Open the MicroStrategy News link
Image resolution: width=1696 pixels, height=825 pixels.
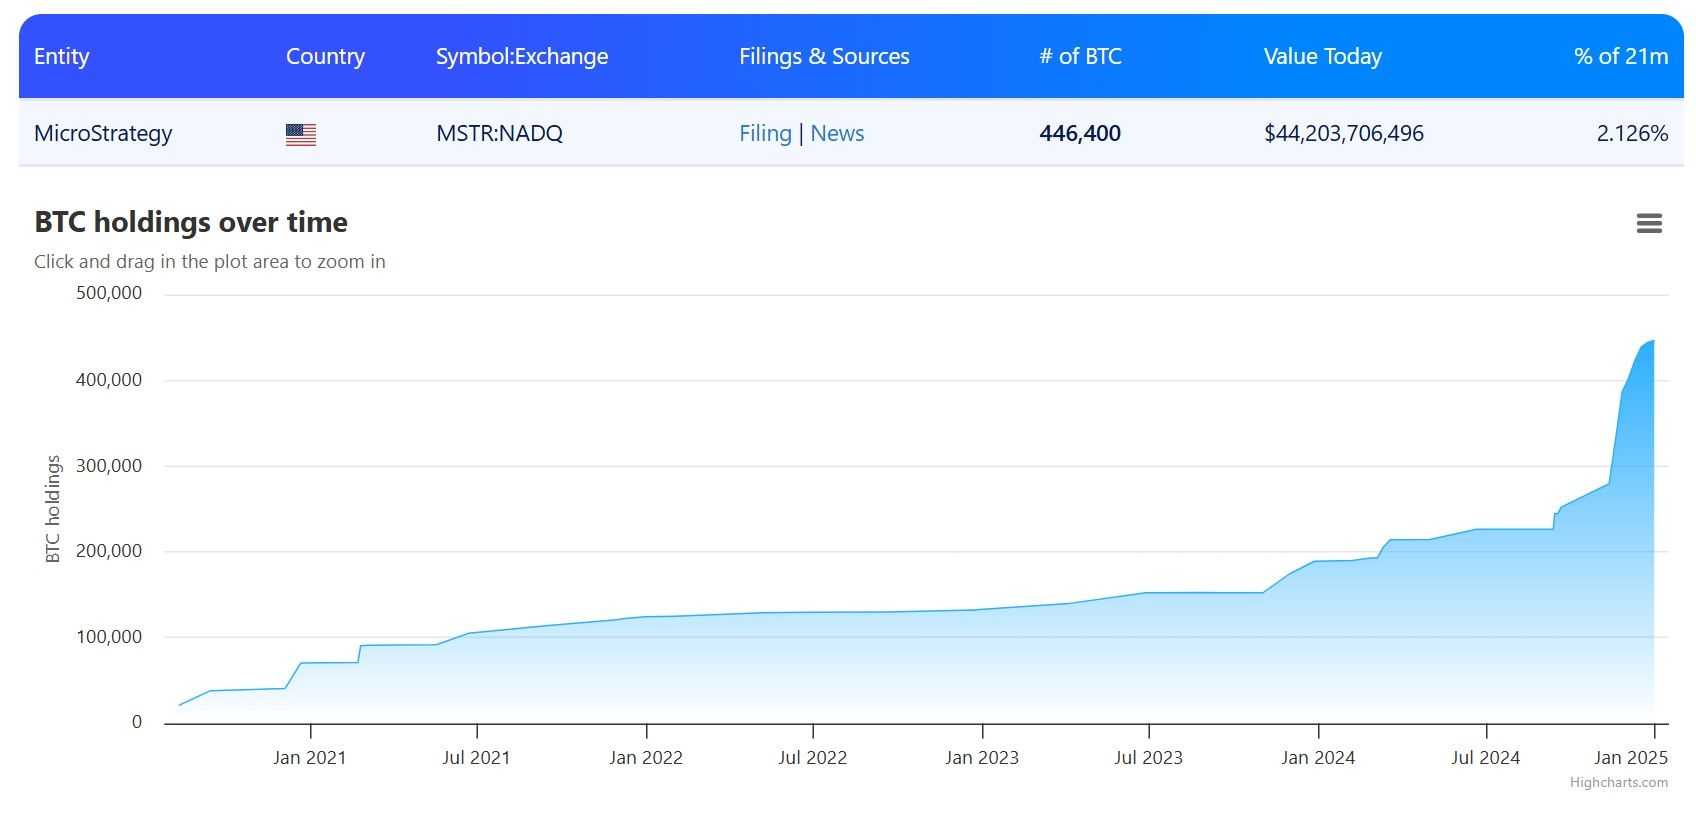click(837, 133)
